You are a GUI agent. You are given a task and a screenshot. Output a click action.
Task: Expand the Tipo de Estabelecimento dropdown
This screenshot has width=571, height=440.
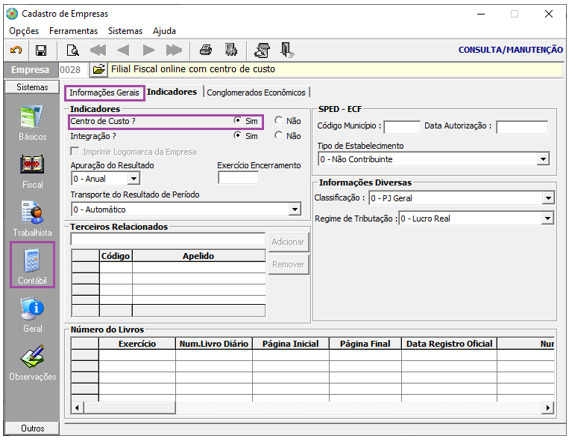pyautogui.click(x=543, y=159)
